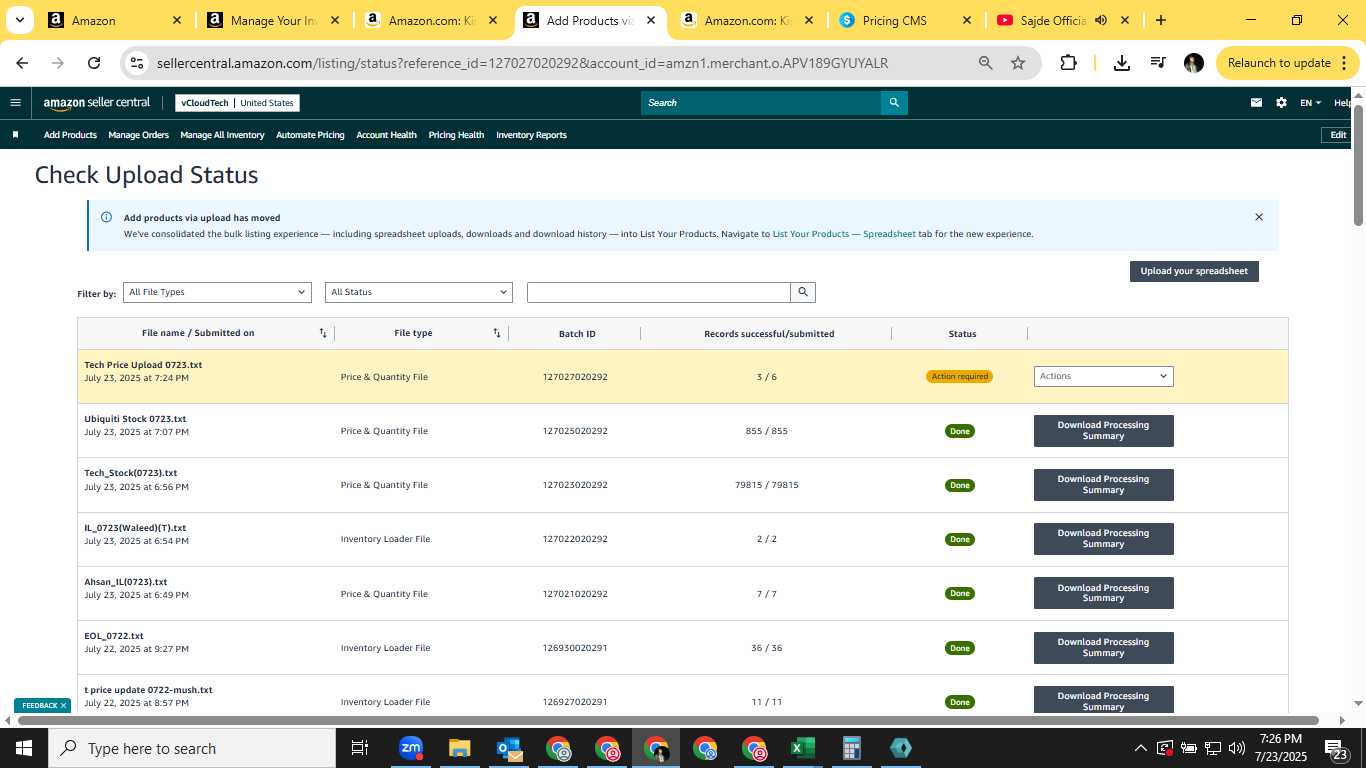The image size is (1366, 768).
Task: Show hidden system tray icons chevron
Action: click(1140, 748)
